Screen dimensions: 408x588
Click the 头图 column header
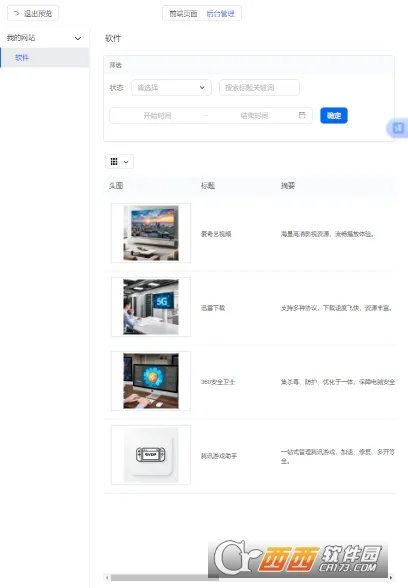(116, 186)
